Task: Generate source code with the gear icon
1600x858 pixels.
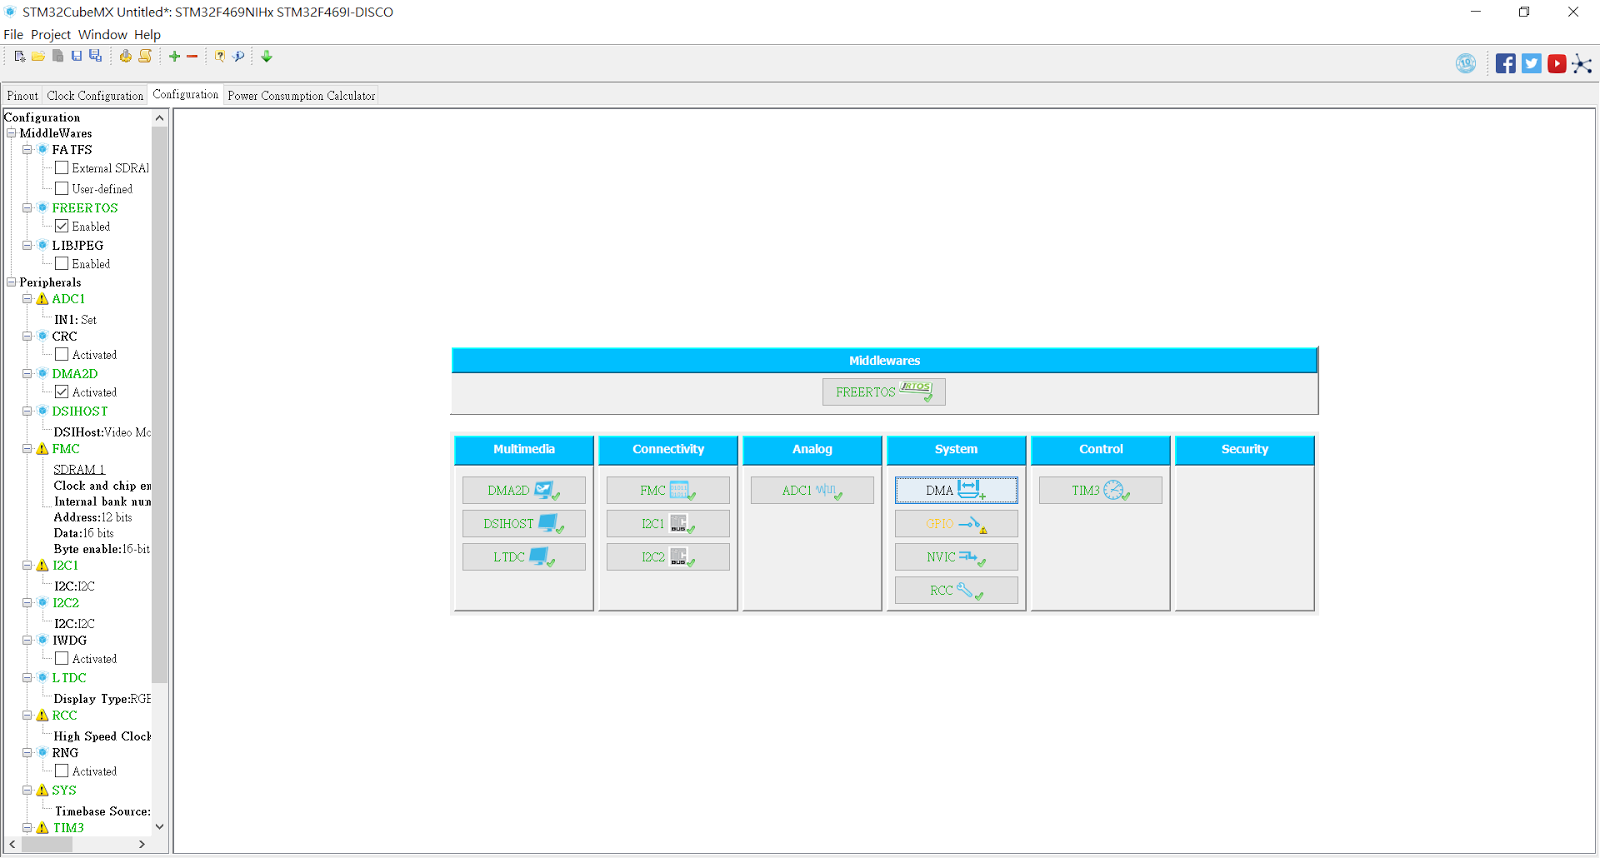Action: coord(125,57)
